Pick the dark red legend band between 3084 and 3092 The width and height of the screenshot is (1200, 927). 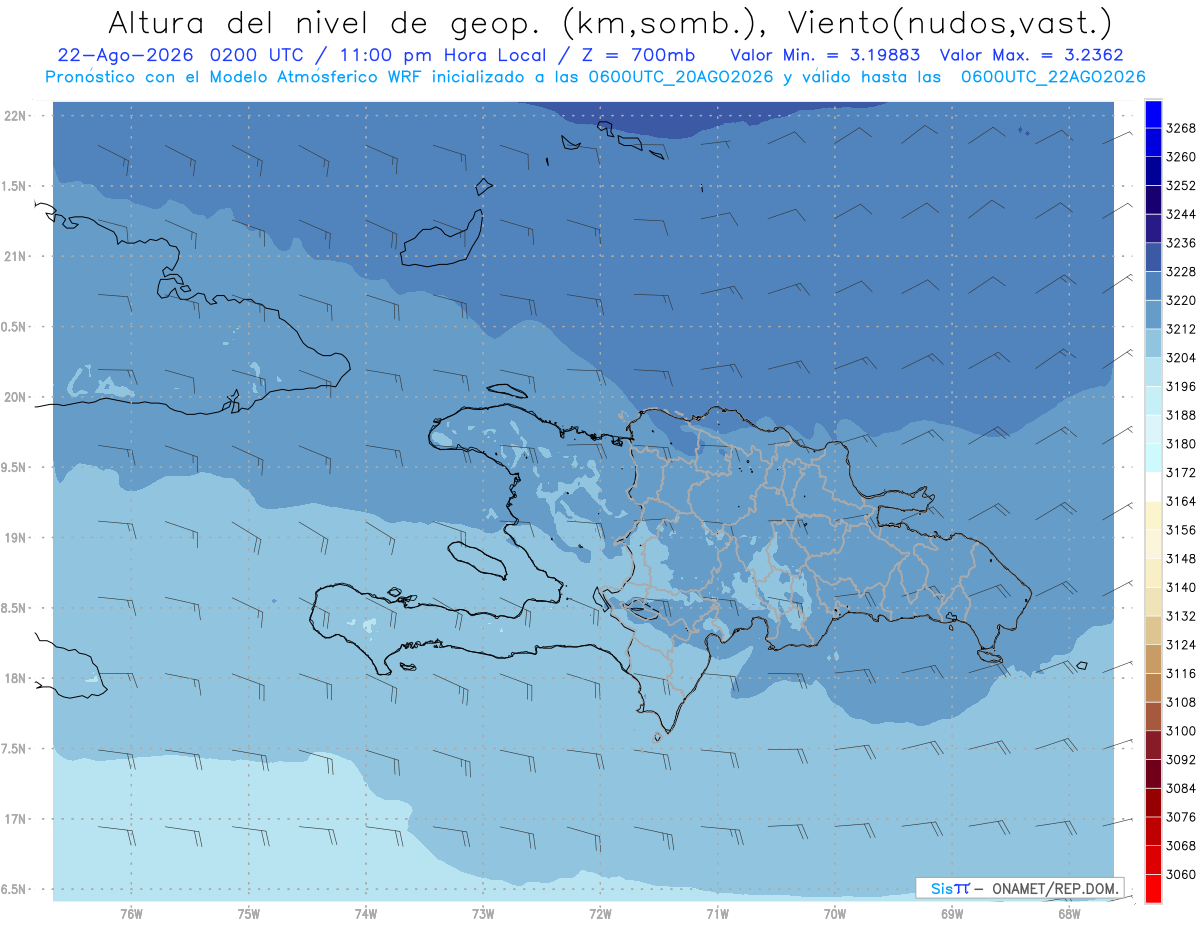click(1152, 774)
